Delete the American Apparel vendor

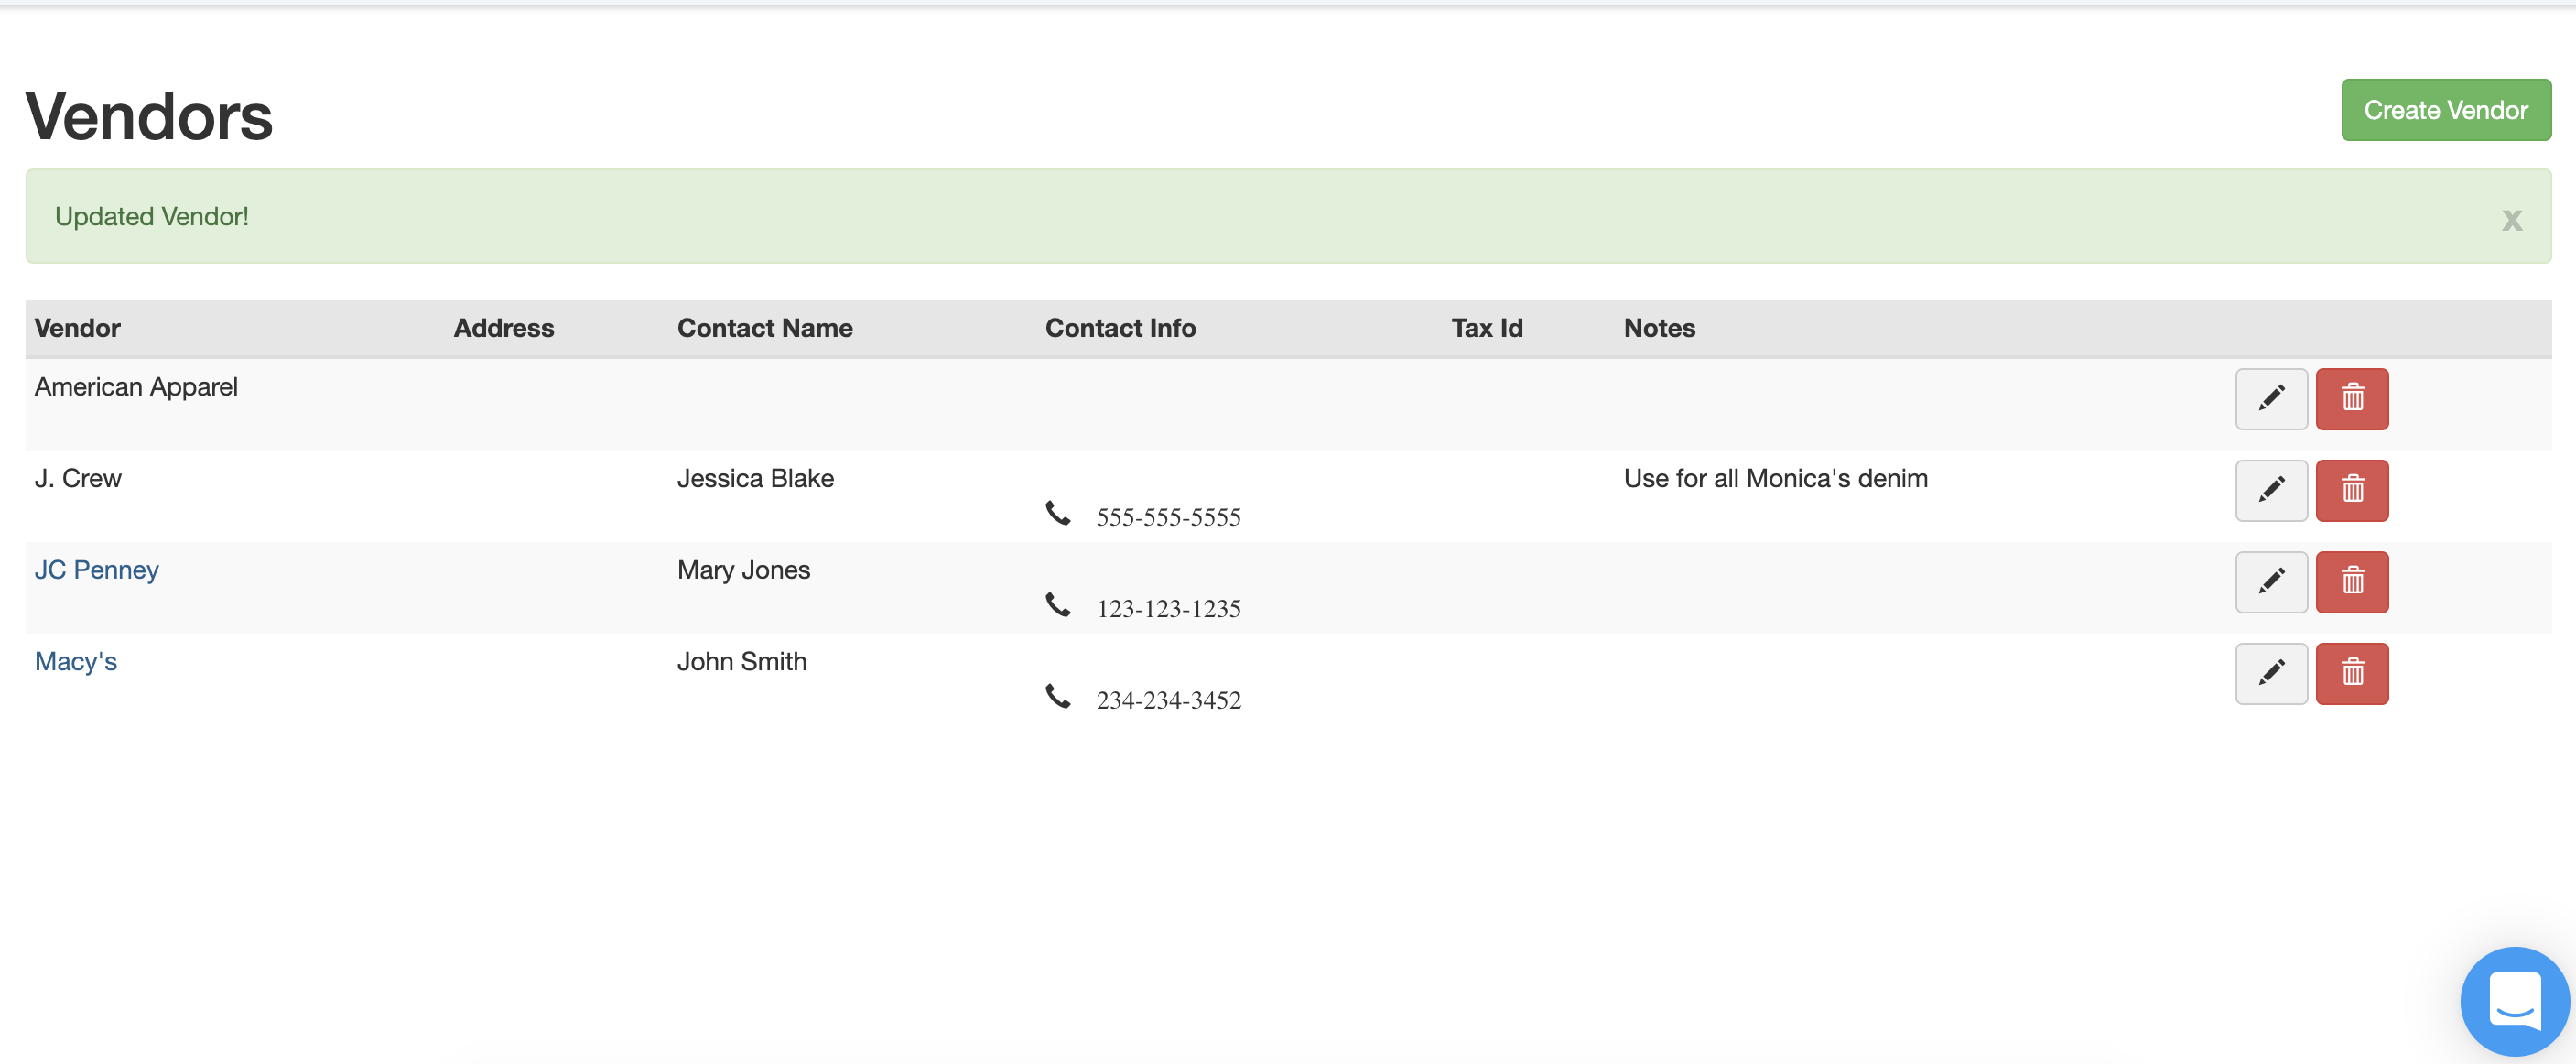(2352, 398)
